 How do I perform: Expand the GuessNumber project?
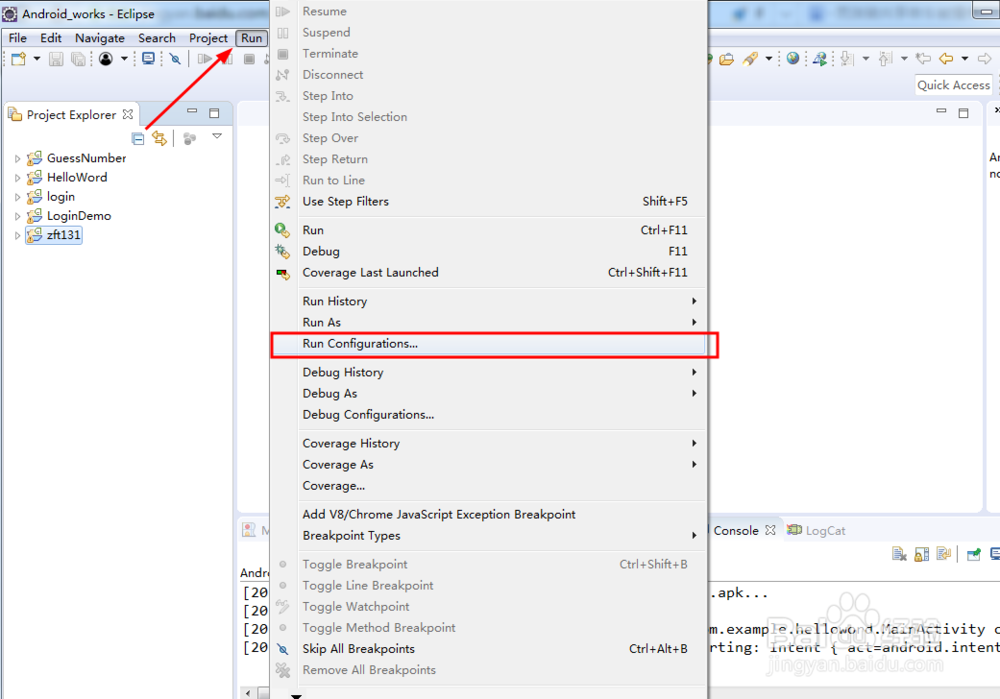17,158
